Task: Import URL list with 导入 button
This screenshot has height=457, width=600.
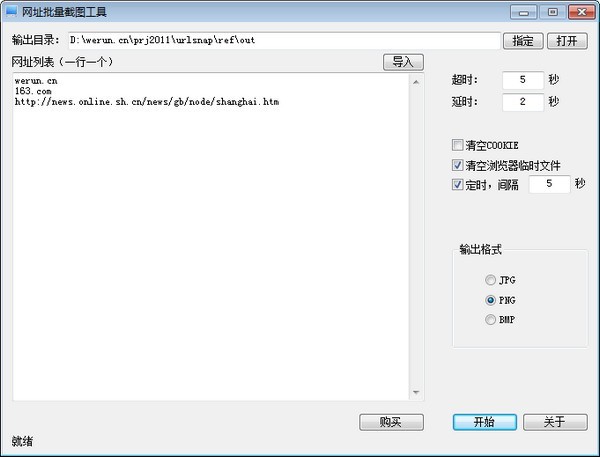Action: pos(403,62)
